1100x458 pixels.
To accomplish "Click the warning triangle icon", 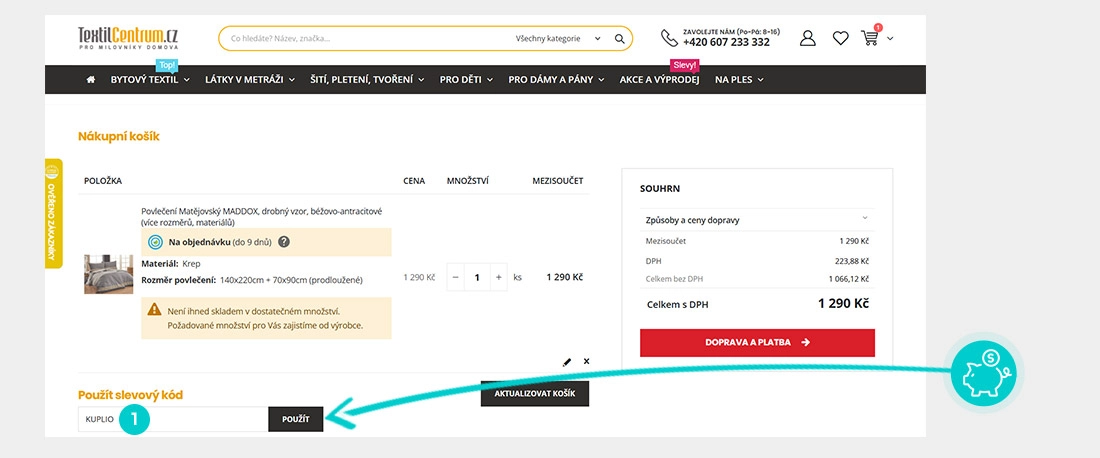I will pos(154,309).
